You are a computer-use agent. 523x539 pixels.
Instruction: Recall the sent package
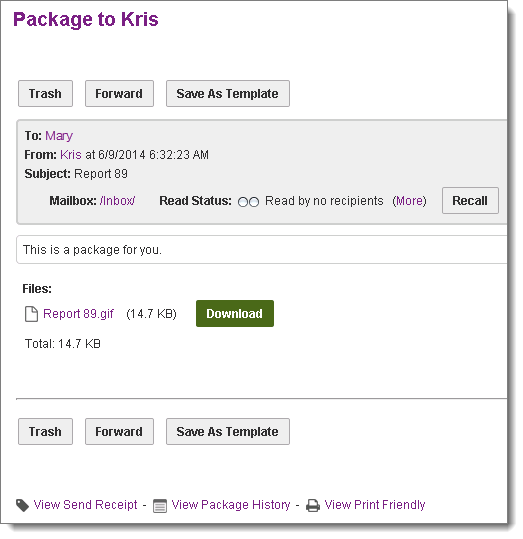470,200
